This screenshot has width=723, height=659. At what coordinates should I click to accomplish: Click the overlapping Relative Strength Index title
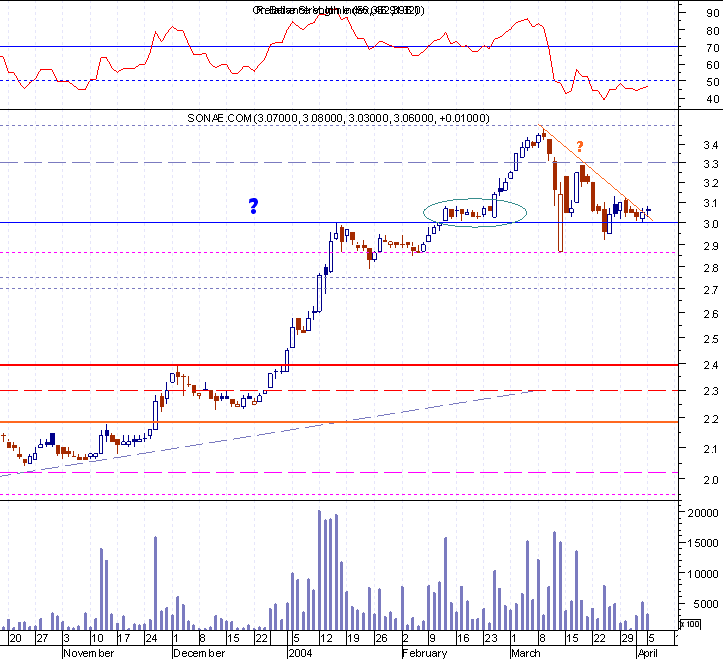tap(338, 10)
